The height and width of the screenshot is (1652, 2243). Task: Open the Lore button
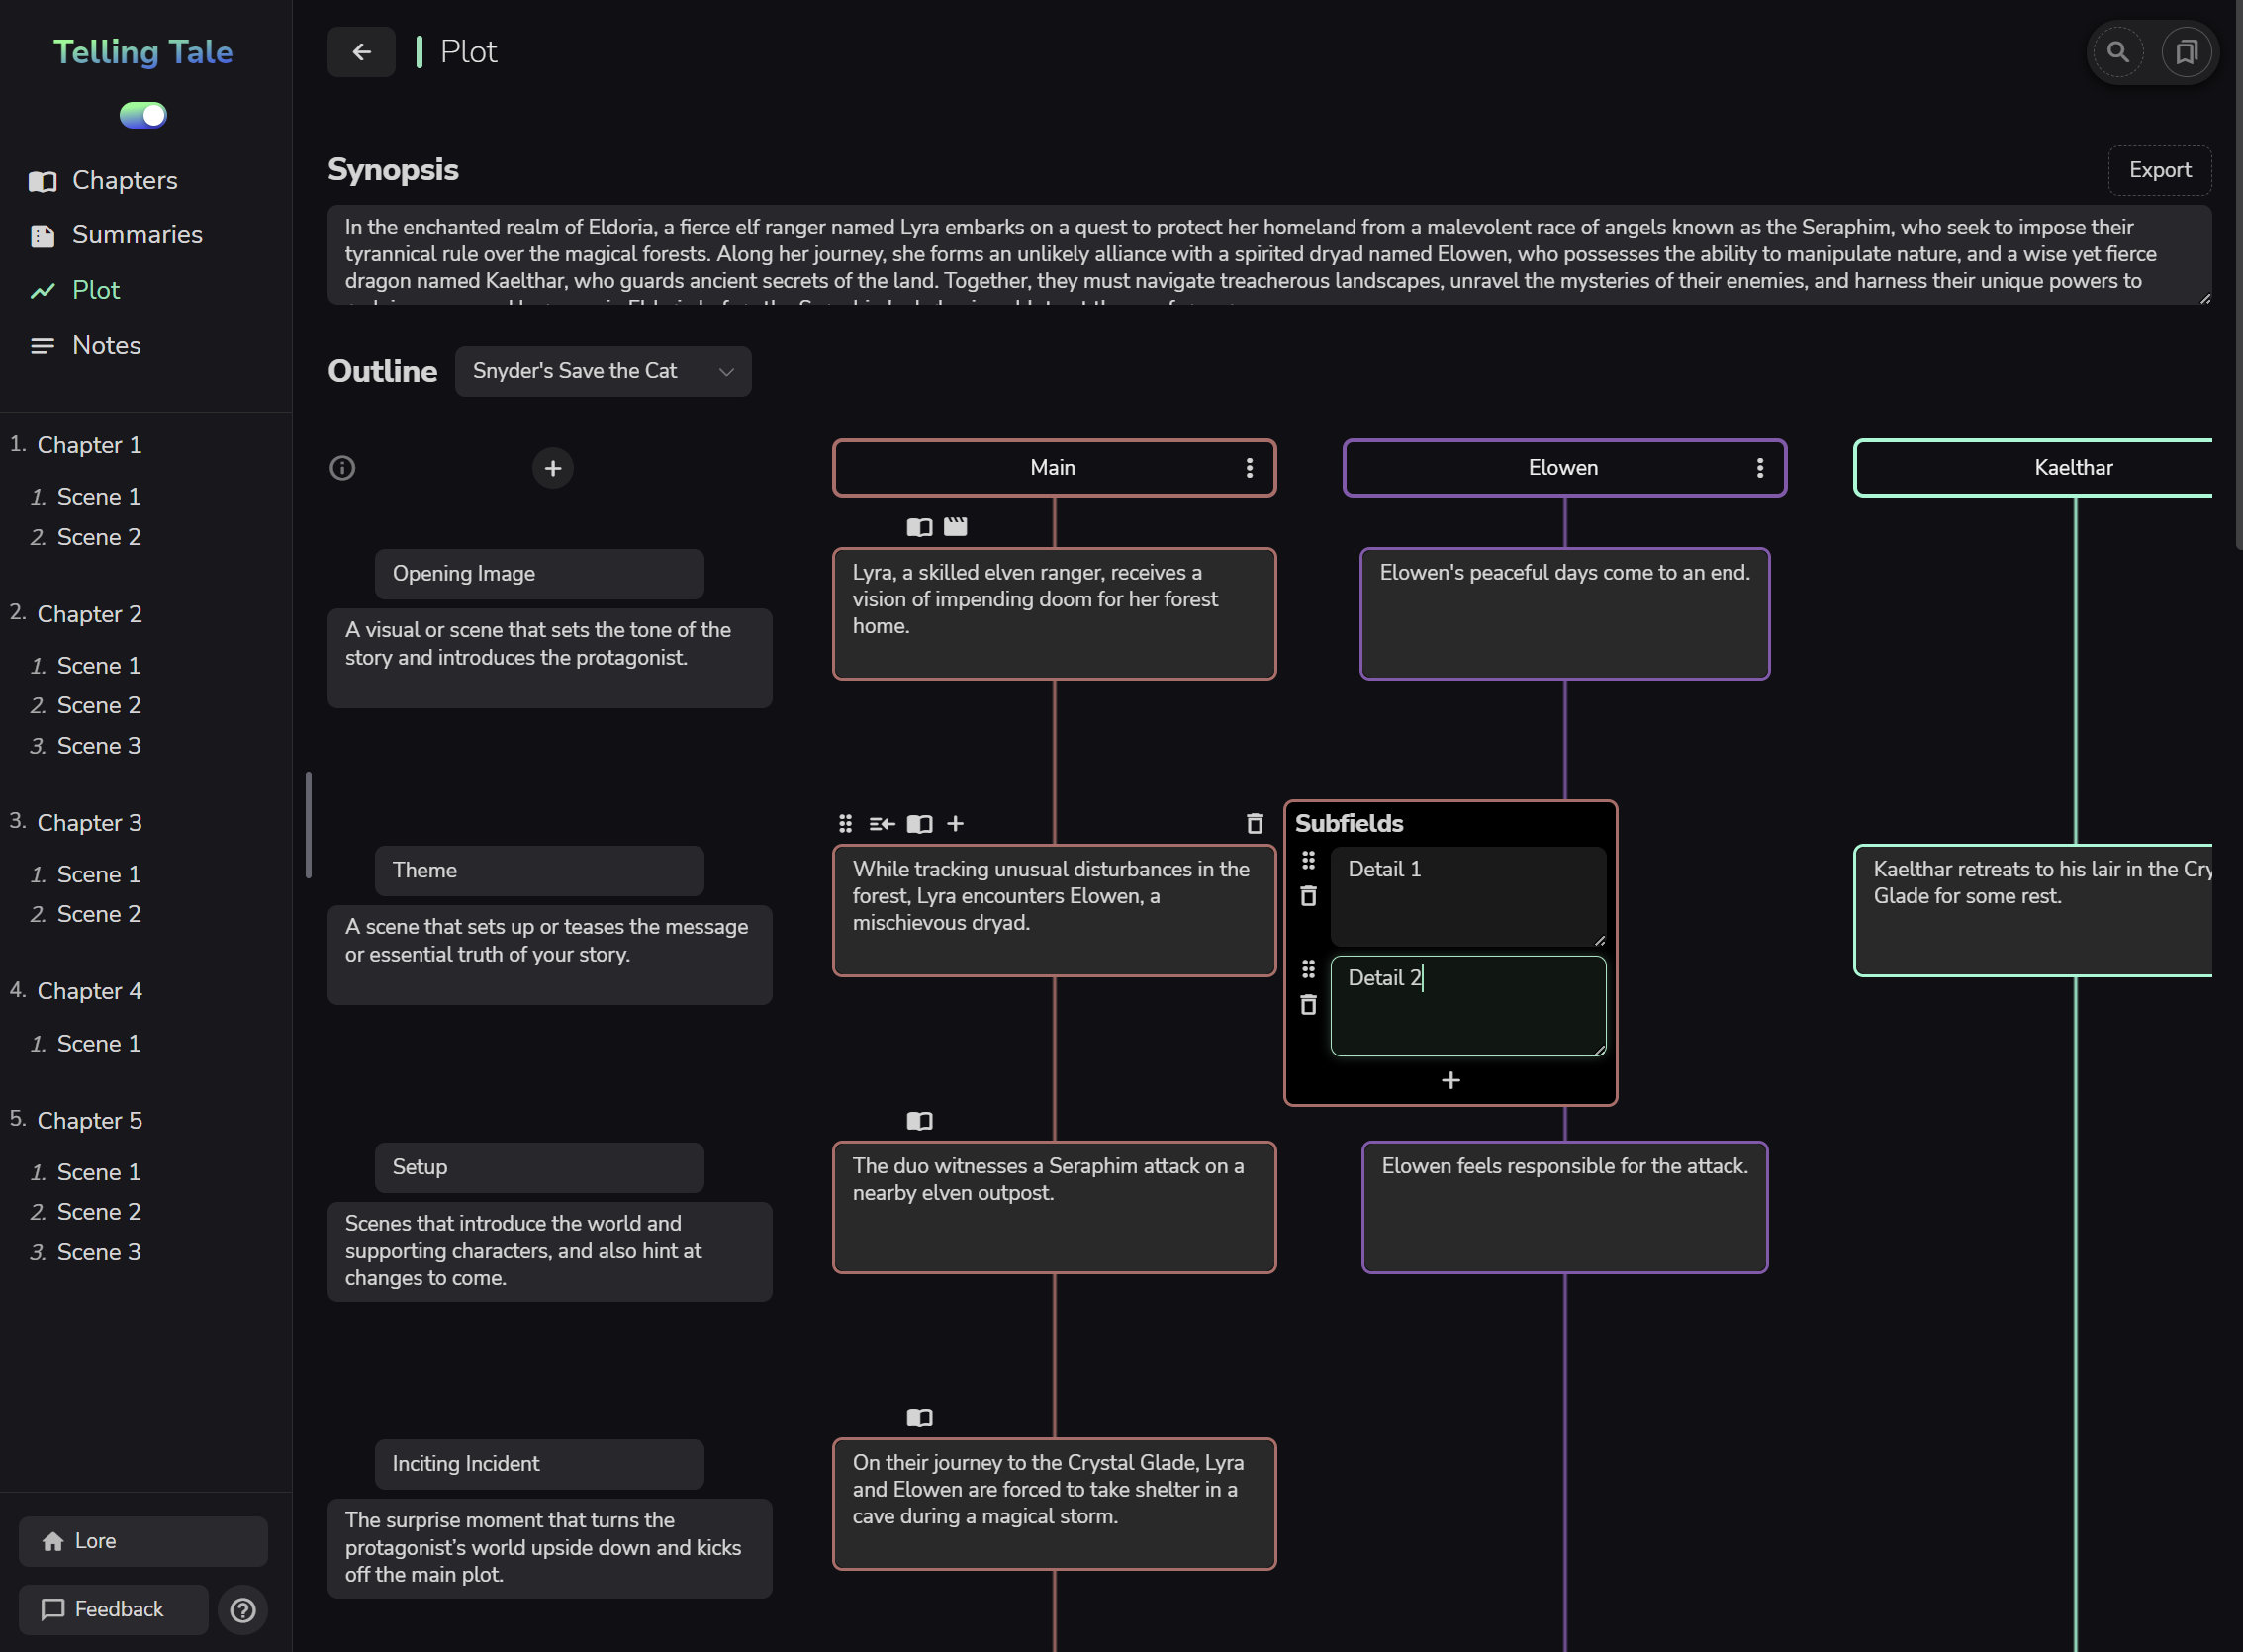[x=143, y=1541]
